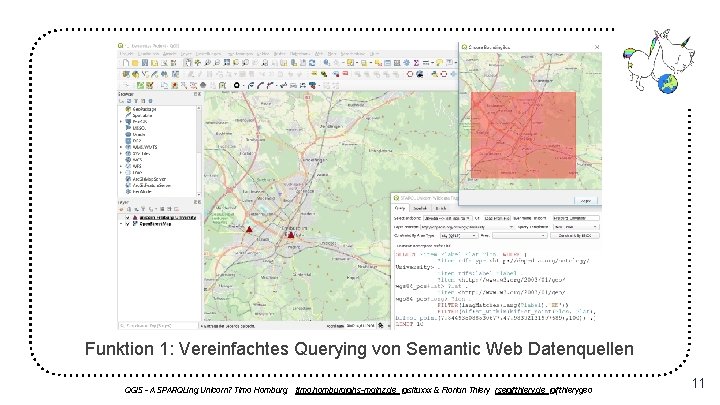Switch to the second tab next to Query
The height and width of the screenshot is (405, 720).
click(420, 208)
